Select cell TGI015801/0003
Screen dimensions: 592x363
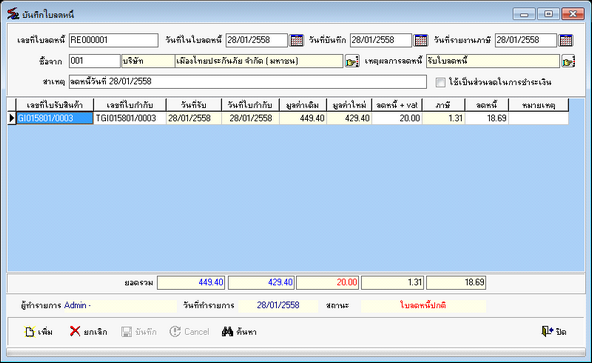click(x=130, y=118)
